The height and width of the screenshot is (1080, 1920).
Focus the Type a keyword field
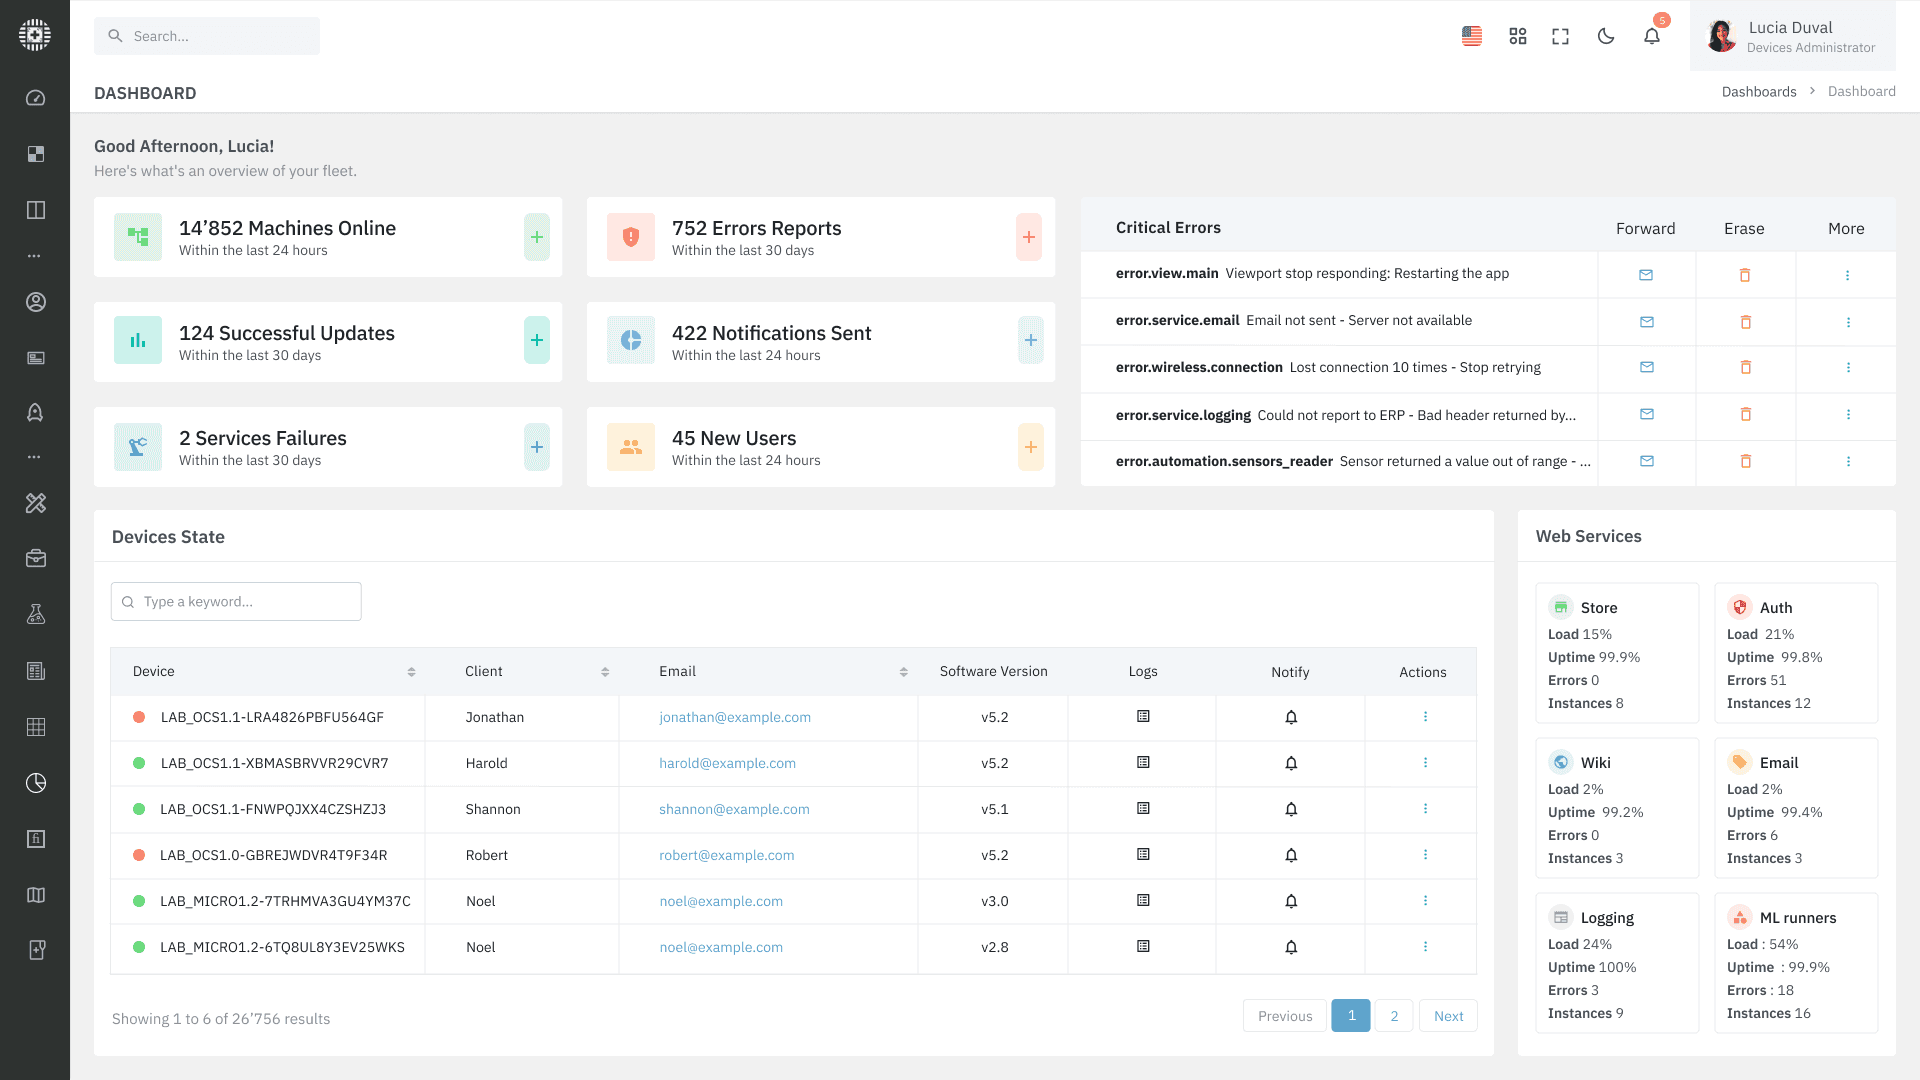(236, 602)
